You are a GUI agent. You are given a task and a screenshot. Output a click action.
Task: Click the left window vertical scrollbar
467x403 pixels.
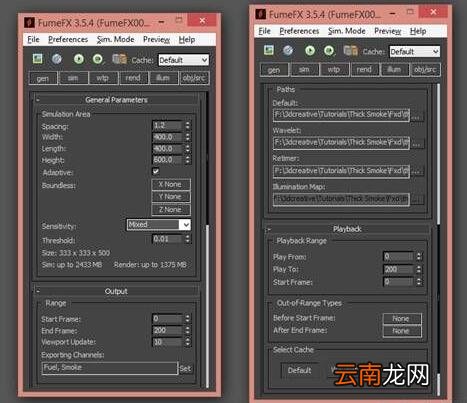tap(207, 240)
